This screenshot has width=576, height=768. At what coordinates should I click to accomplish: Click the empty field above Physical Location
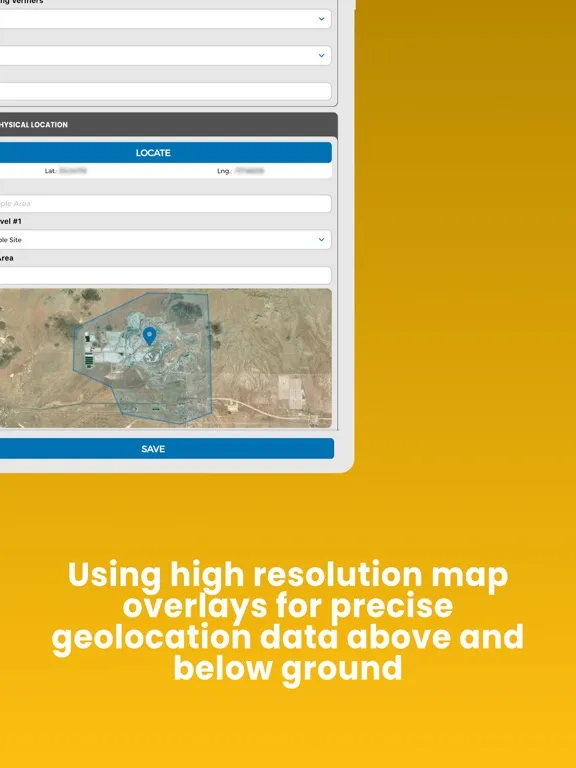(x=166, y=92)
